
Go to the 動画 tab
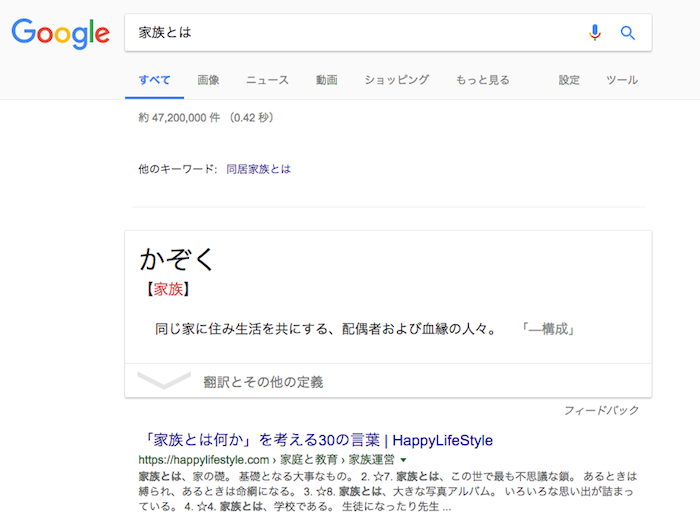(326, 80)
